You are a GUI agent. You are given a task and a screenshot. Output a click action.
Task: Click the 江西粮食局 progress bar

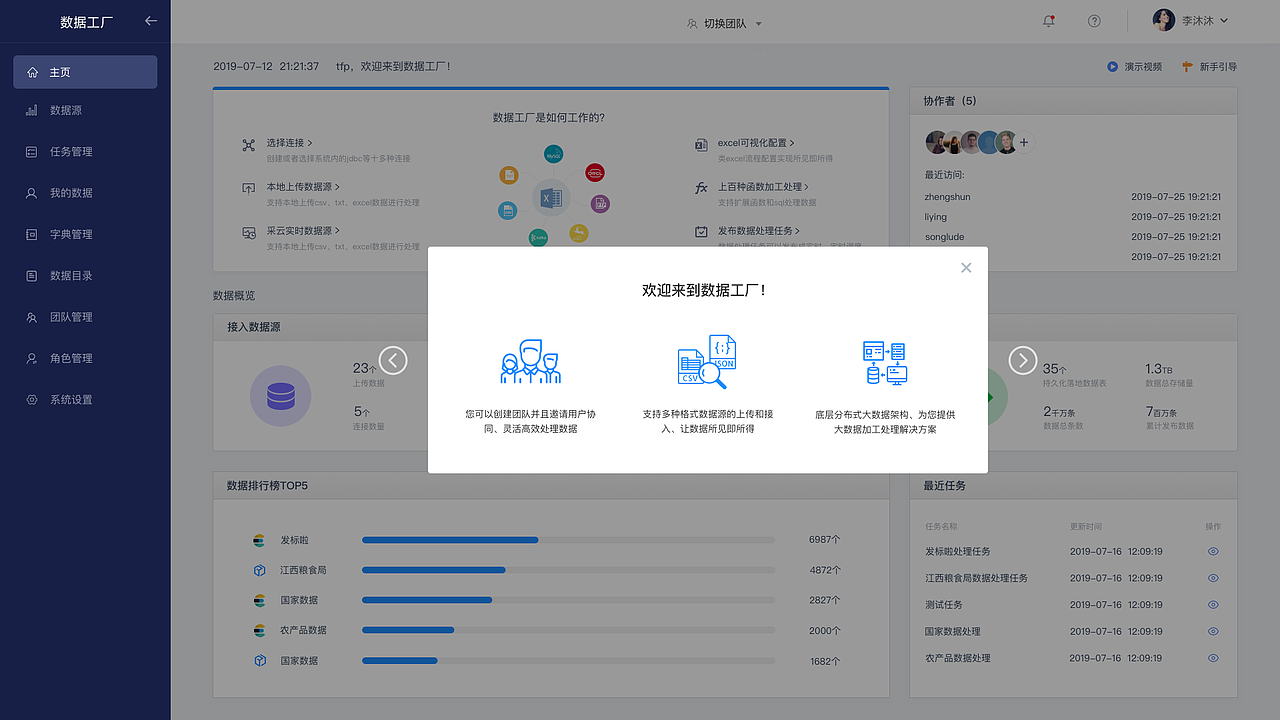coord(433,570)
